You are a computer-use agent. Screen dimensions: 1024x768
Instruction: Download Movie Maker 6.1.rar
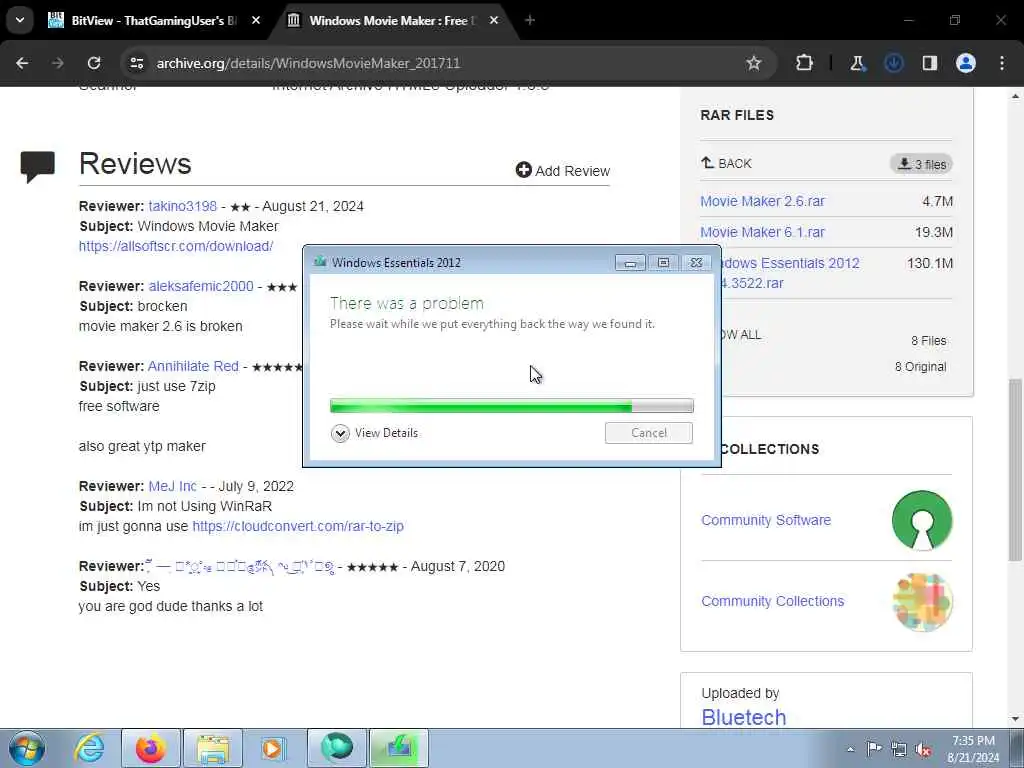point(762,232)
